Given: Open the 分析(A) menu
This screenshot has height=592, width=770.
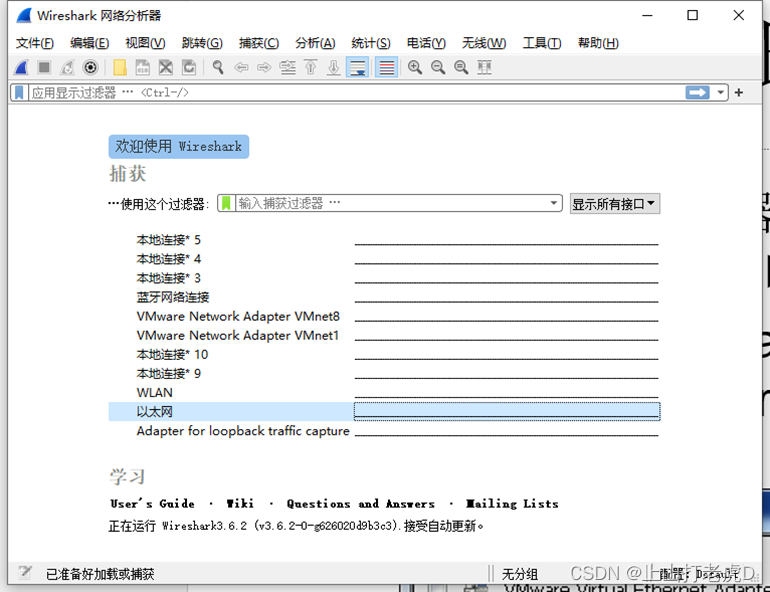Looking at the screenshot, I should pos(315,43).
